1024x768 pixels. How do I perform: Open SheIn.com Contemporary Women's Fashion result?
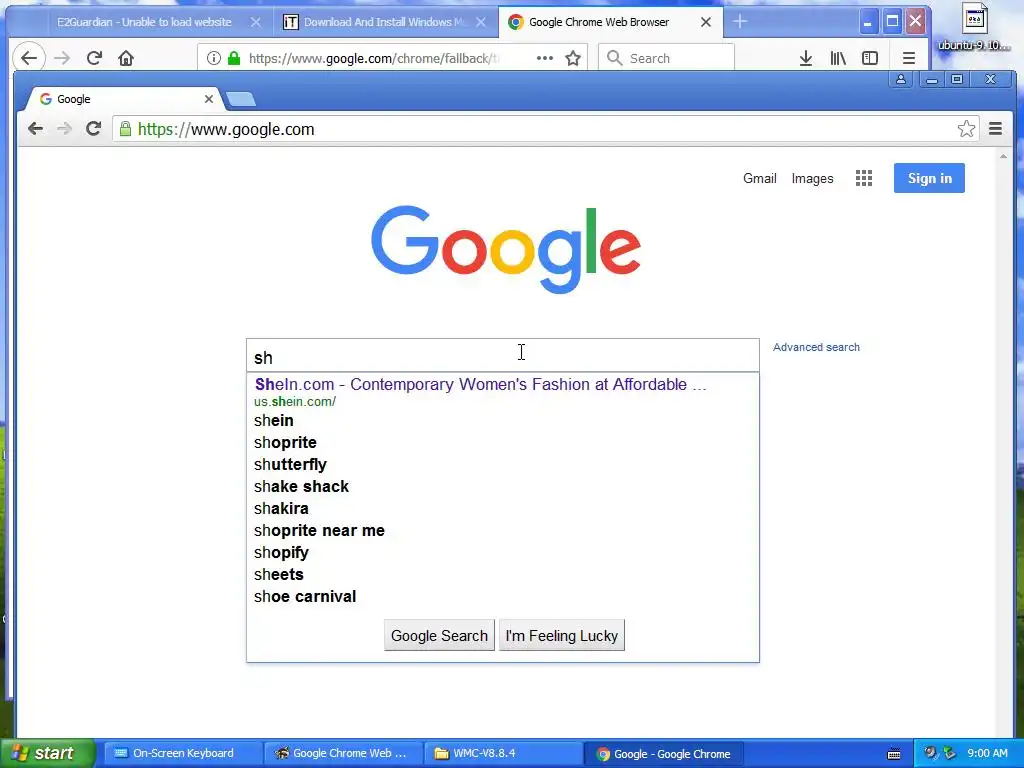pos(480,384)
